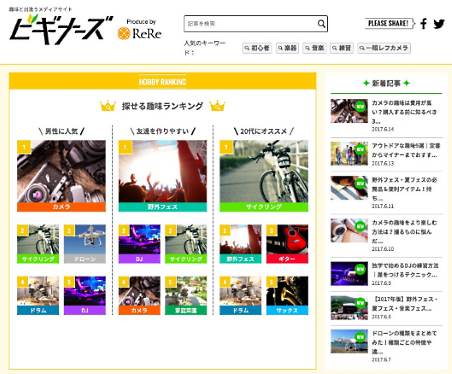Image resolution: width=452 pixels, height=374 pixels.
Task: Open the カメラ card ranked first under 男性に人気
Action: pos(61,176)
